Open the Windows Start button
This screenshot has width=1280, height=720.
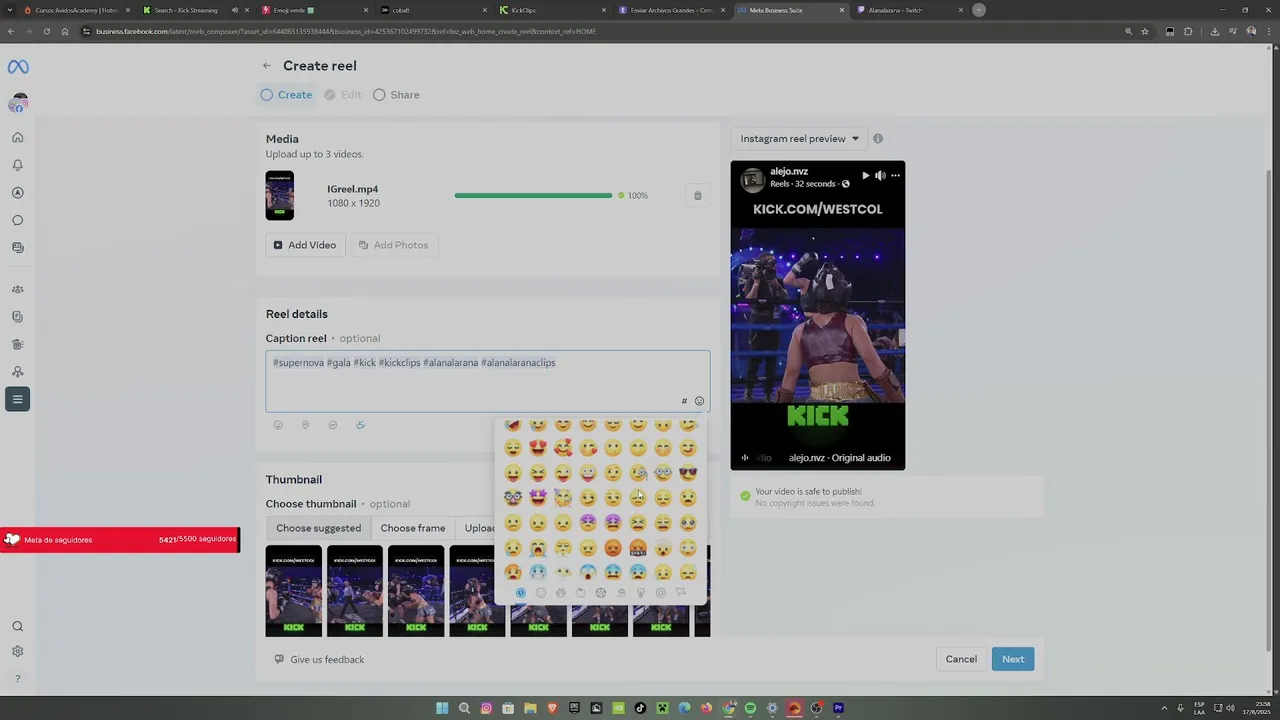click(x=442, y=708)
